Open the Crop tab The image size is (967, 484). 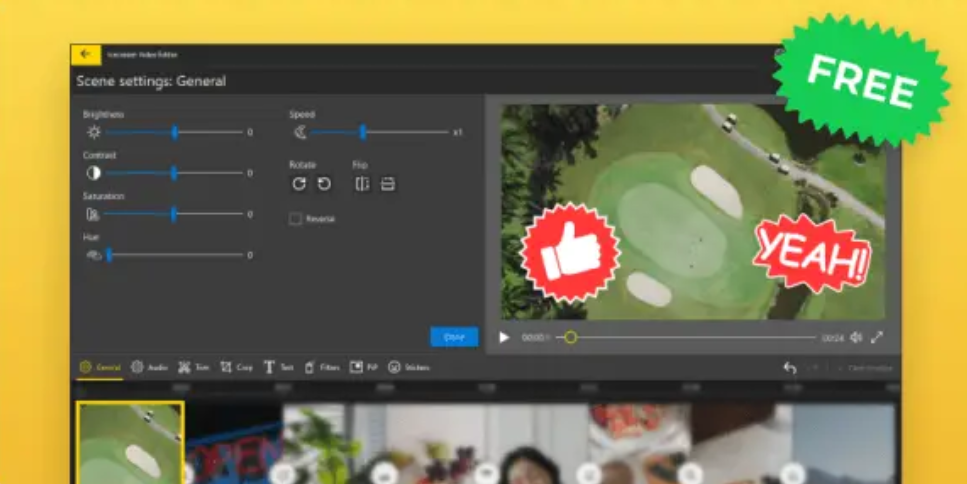(237, 367)
